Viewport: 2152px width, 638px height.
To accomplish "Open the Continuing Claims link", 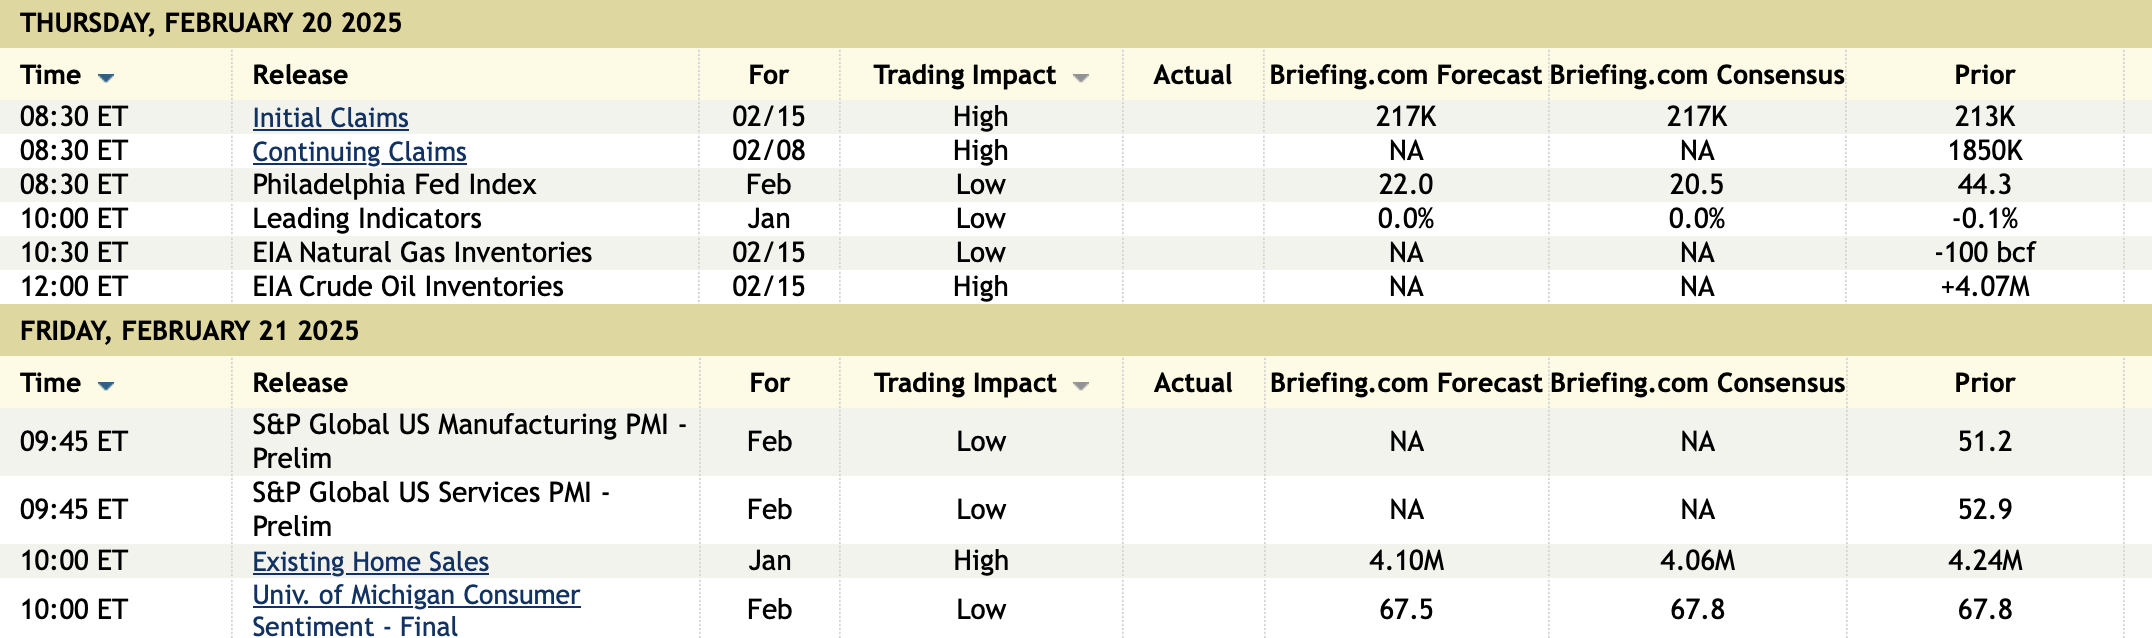I will pyautogui.click(x=359, y=152).
